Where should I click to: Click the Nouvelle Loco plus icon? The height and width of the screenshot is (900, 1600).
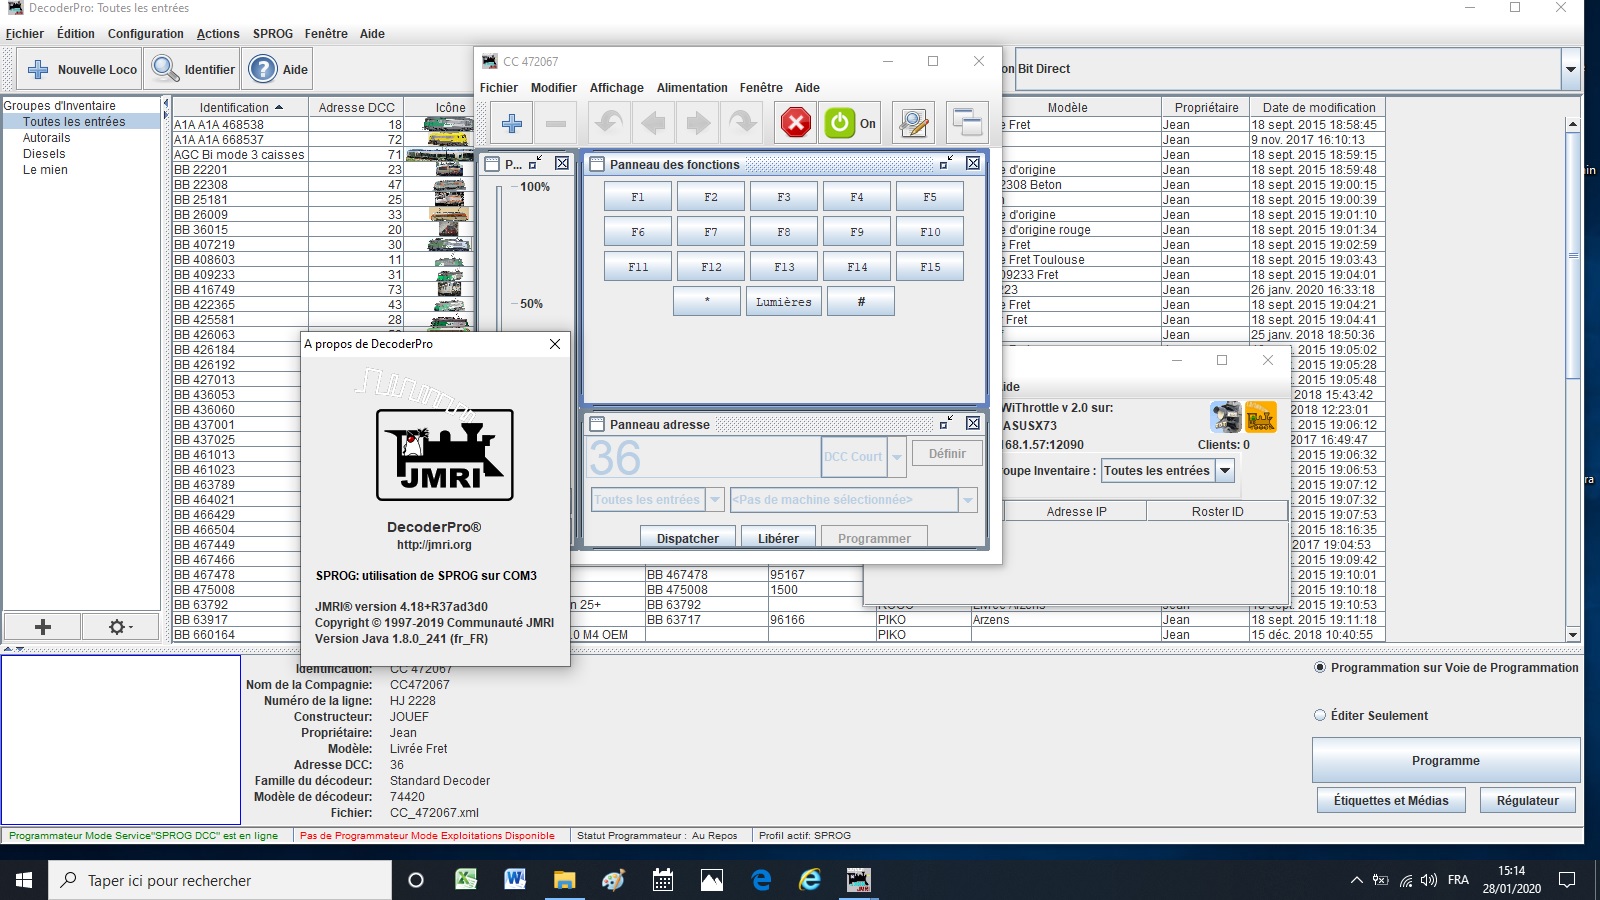(38, 69)
